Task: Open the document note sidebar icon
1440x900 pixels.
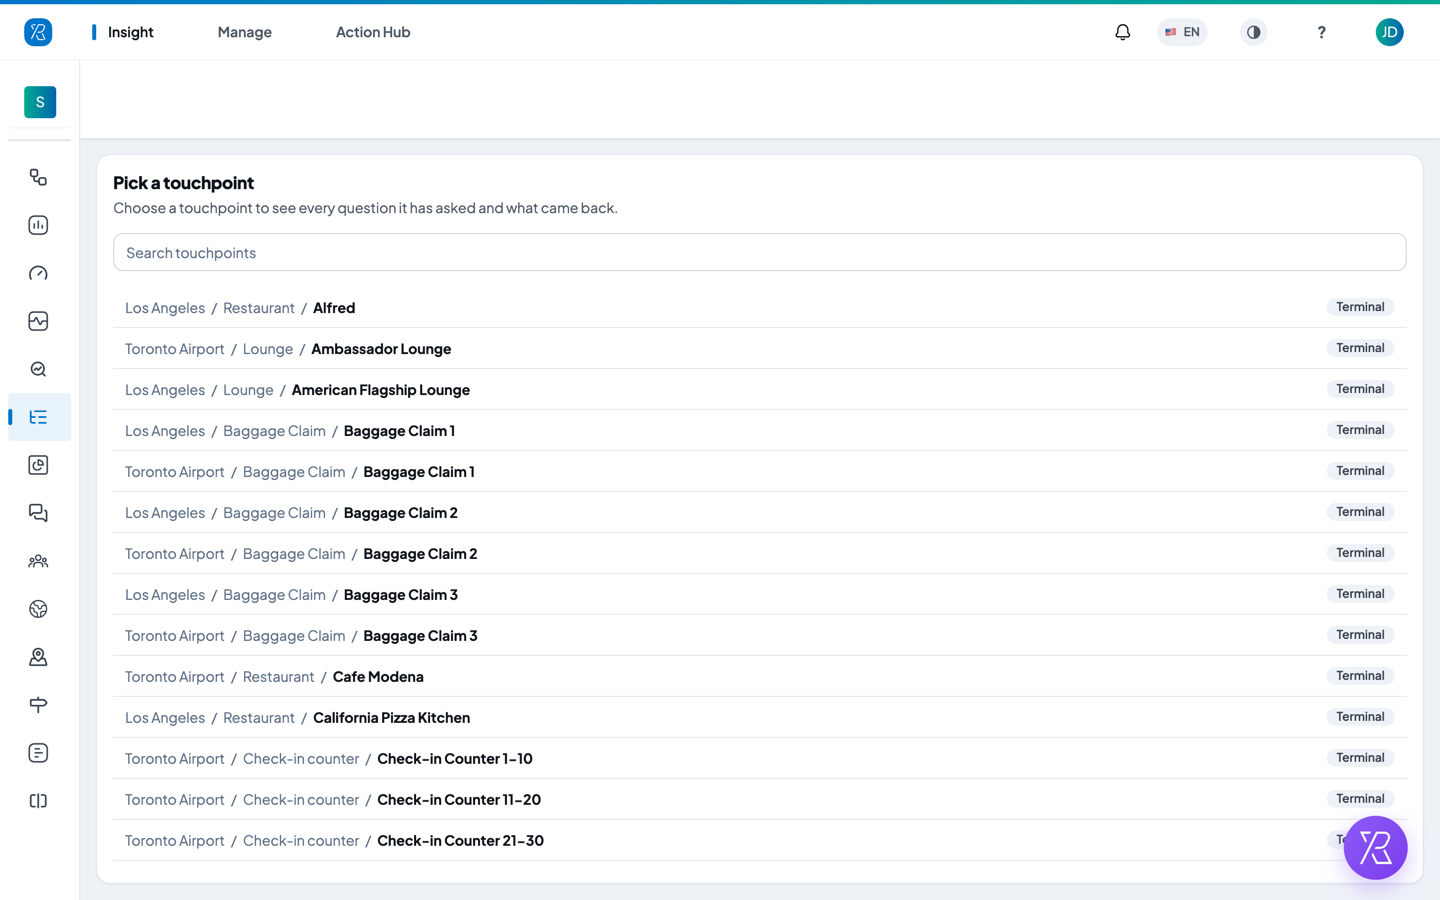Action: click(38, 753)
